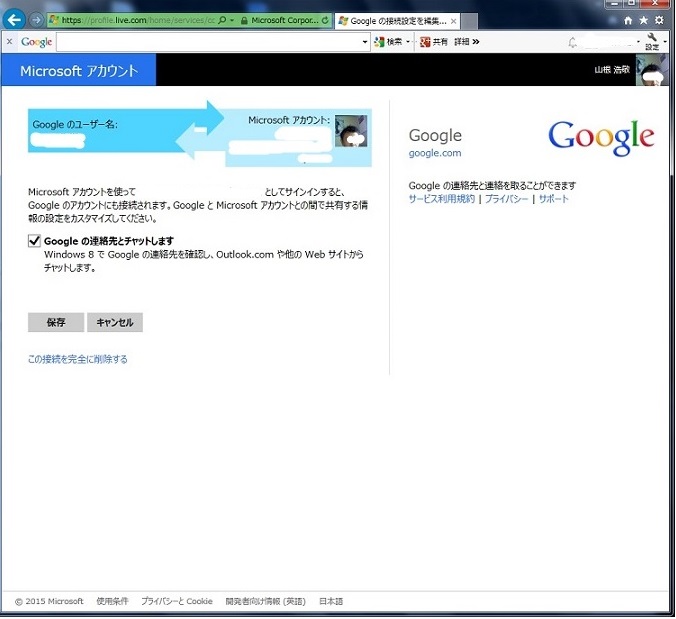Go back with the browser back arrow
676x619 pixels.
click(13, 20)
